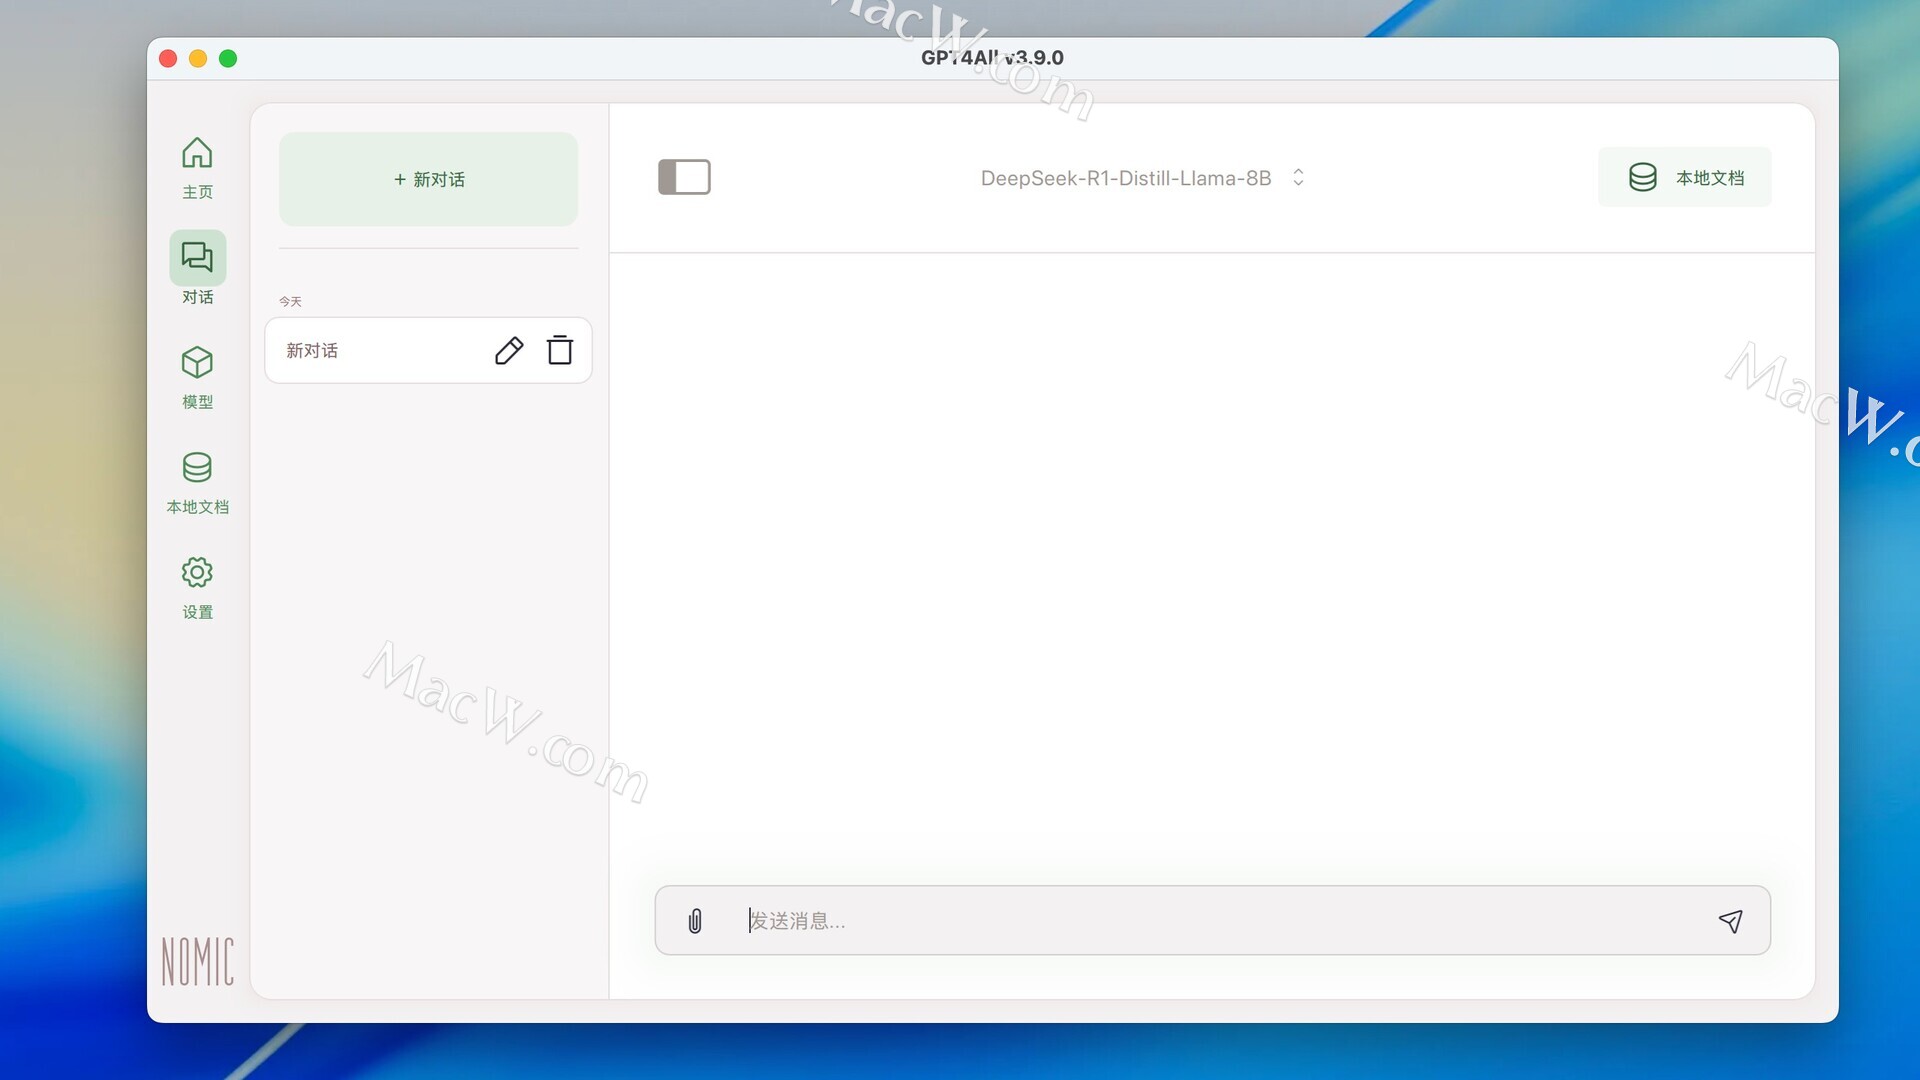Toggle the chat list sidebar panel

[684, 177]
